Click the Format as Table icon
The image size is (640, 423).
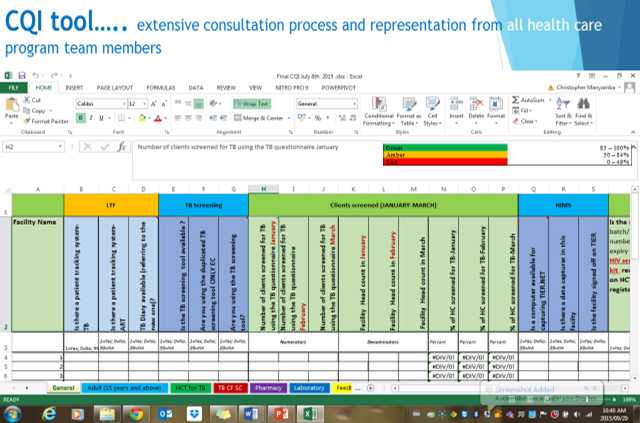[408, 111]
